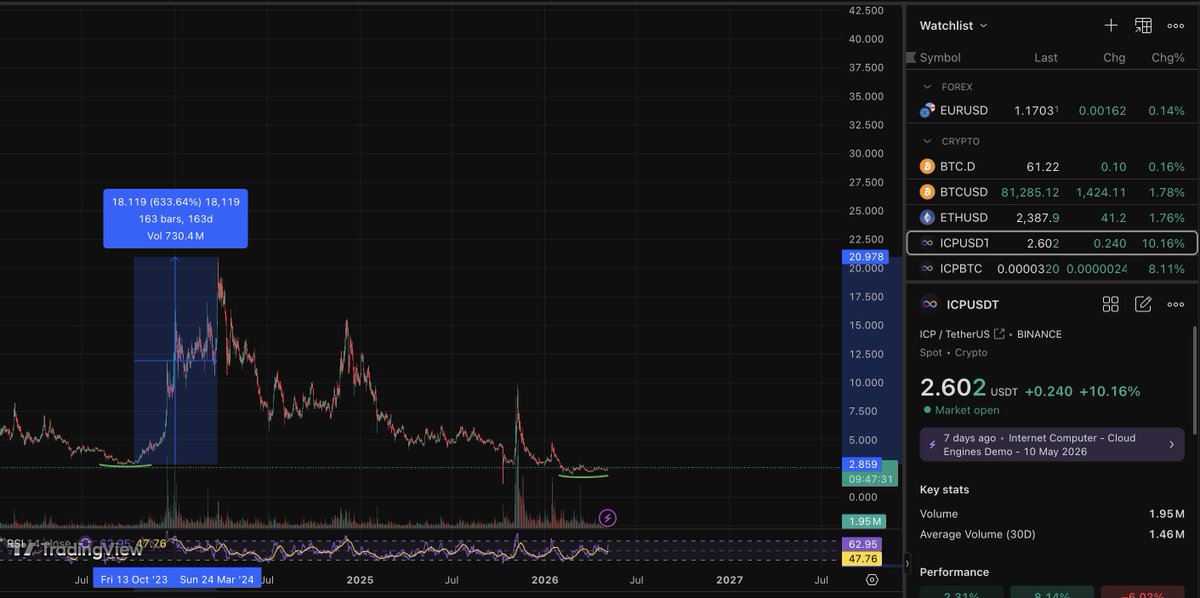Click the green 1.95 M volume axis label
This screenshot has width=1200, height=598.
pos(865,522)
